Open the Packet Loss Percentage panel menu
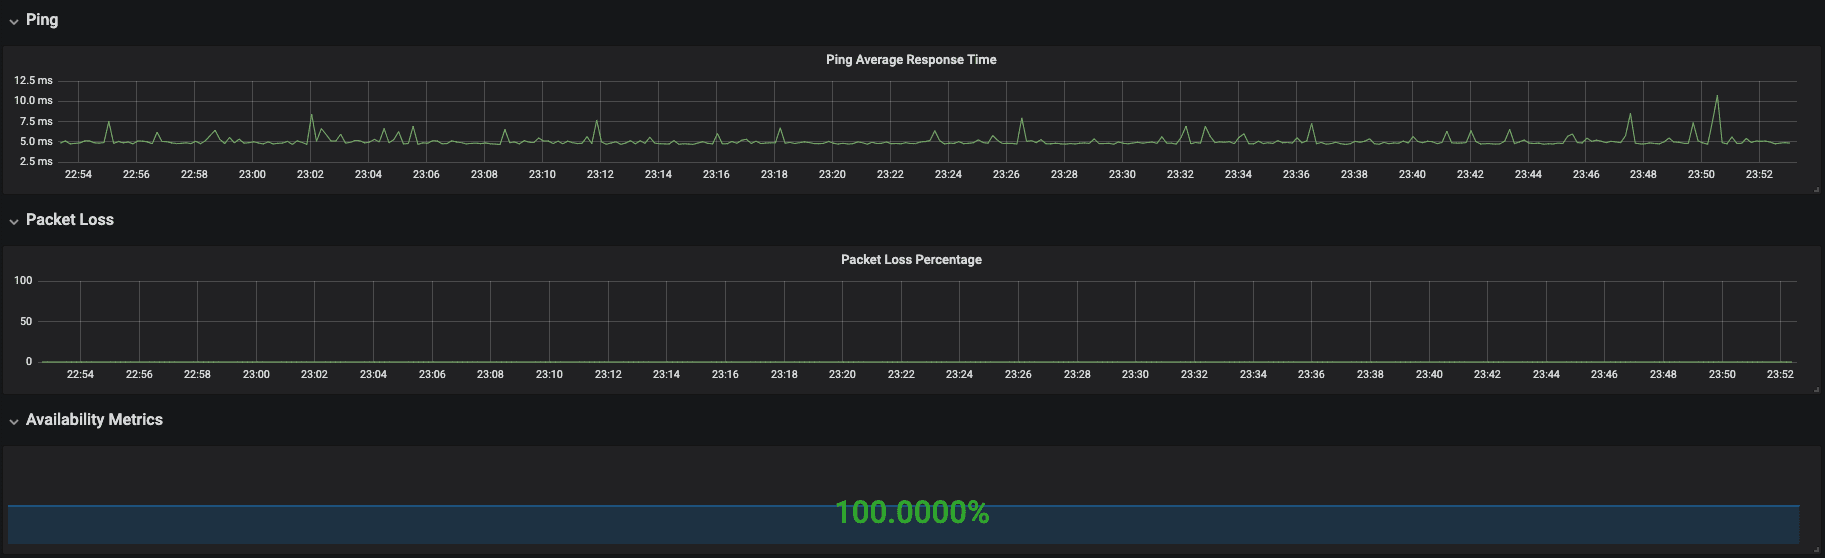 click(x=911, y=260)
